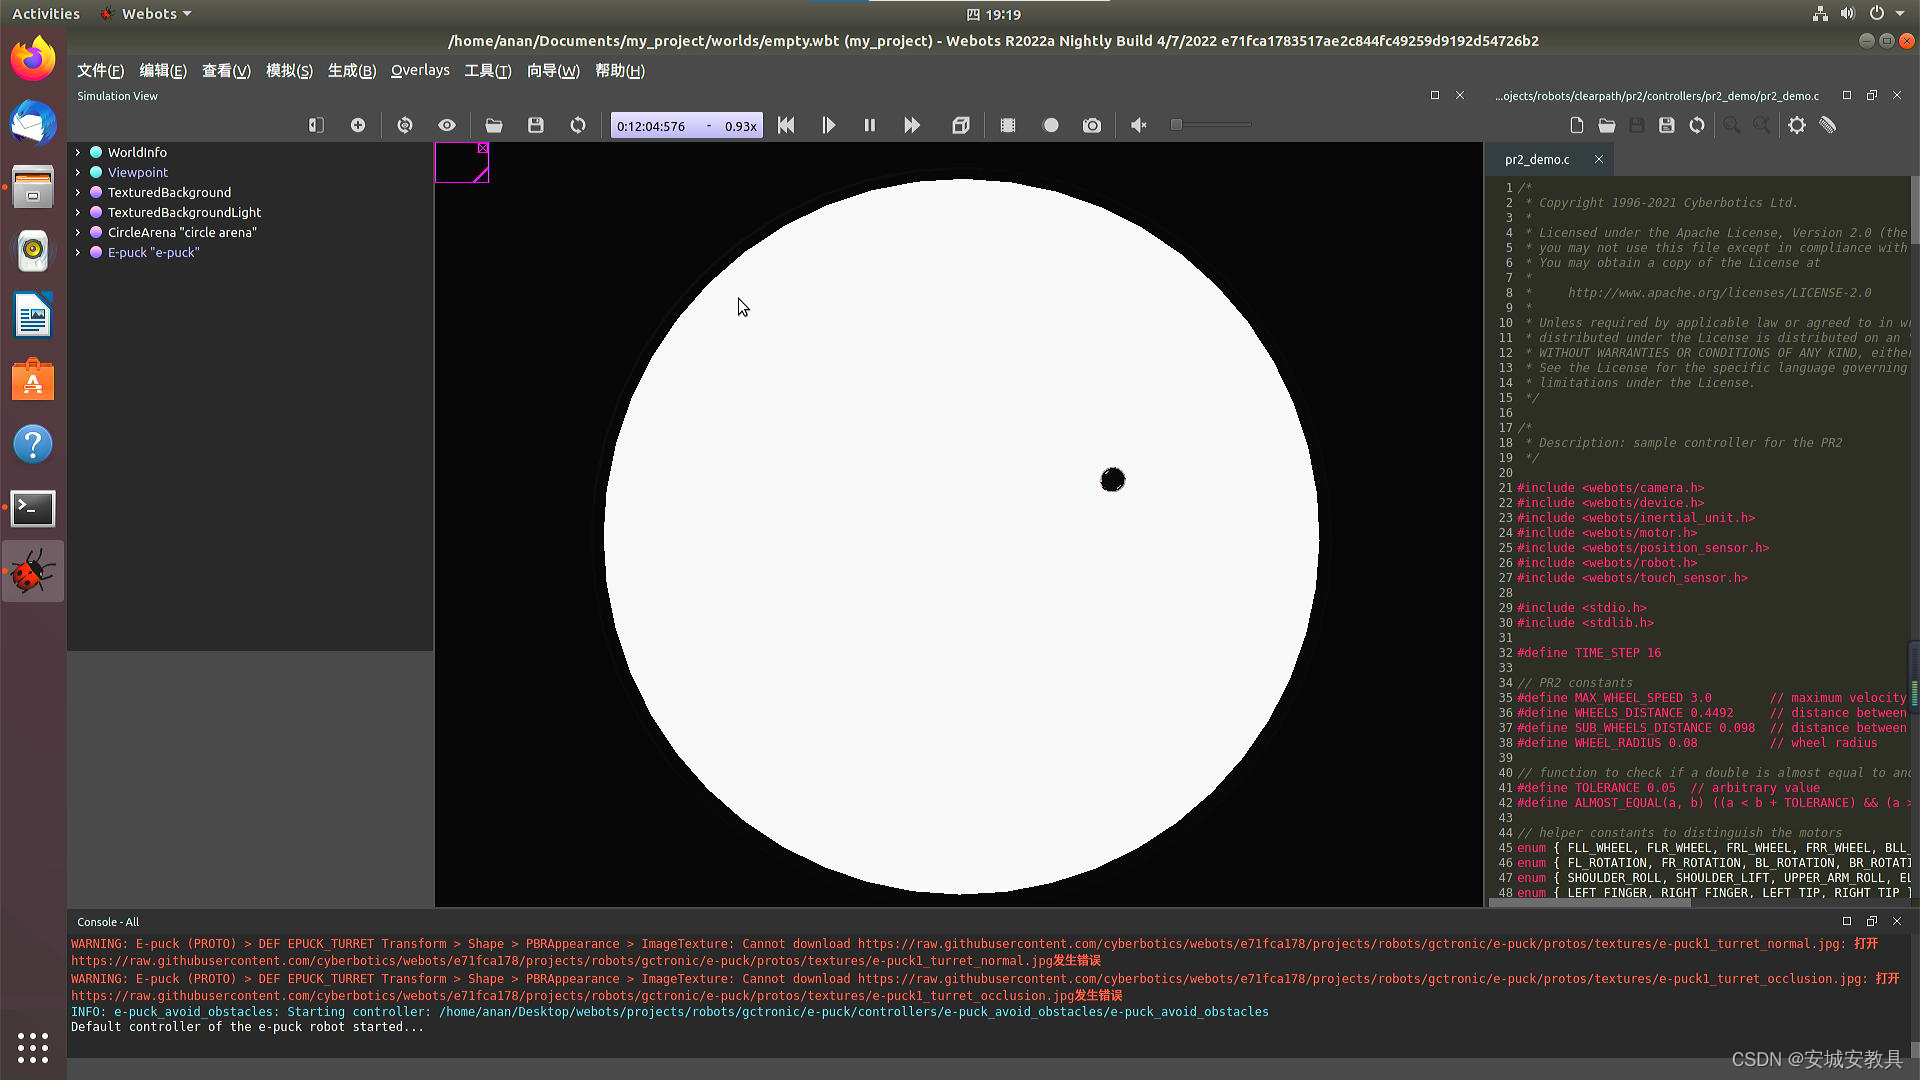
Task: Step the simulation one frame
Action: [828, 125]
